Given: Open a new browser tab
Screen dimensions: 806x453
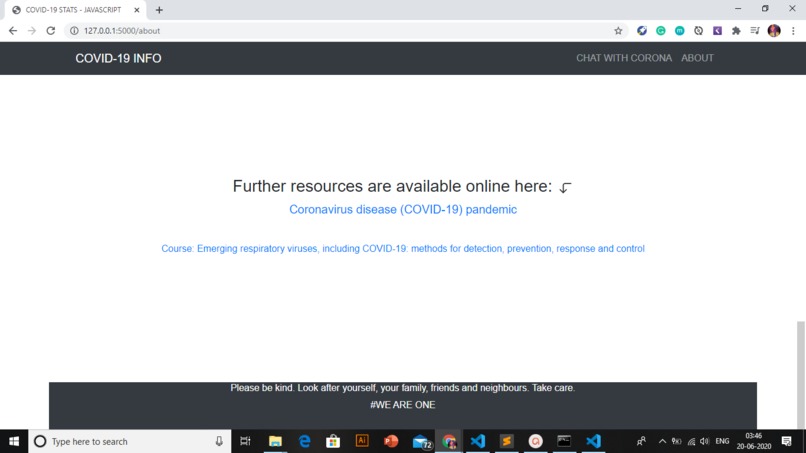Looking at the screenshot, I should 159,10.
